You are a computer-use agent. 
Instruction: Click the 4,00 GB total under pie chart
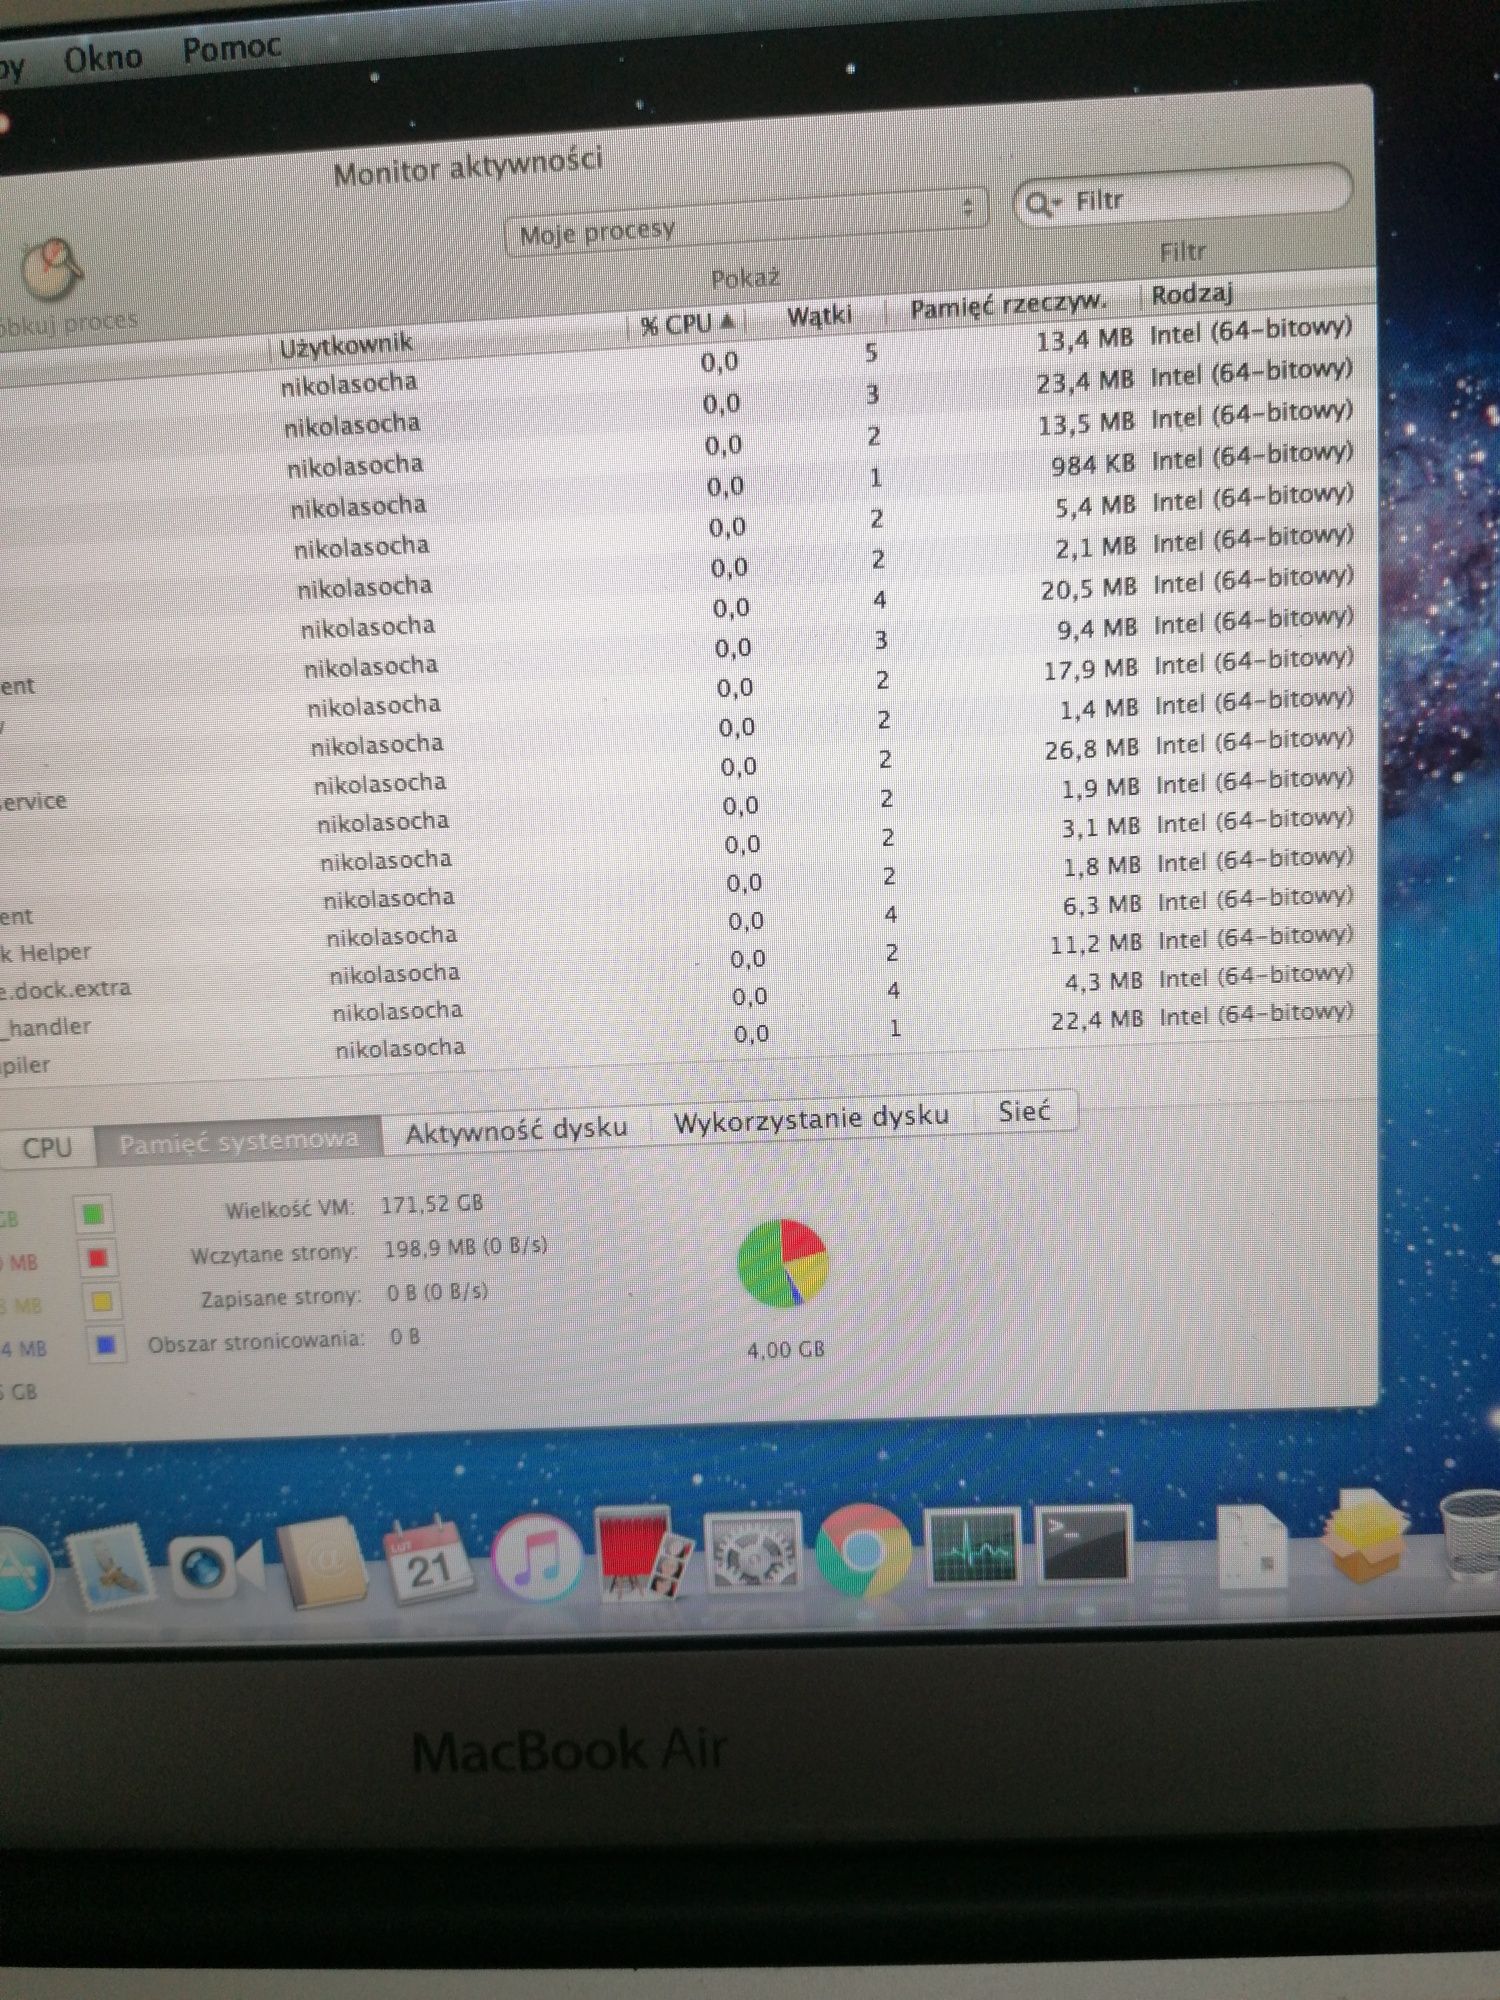pyautogui.click(x=786, y=1350)
